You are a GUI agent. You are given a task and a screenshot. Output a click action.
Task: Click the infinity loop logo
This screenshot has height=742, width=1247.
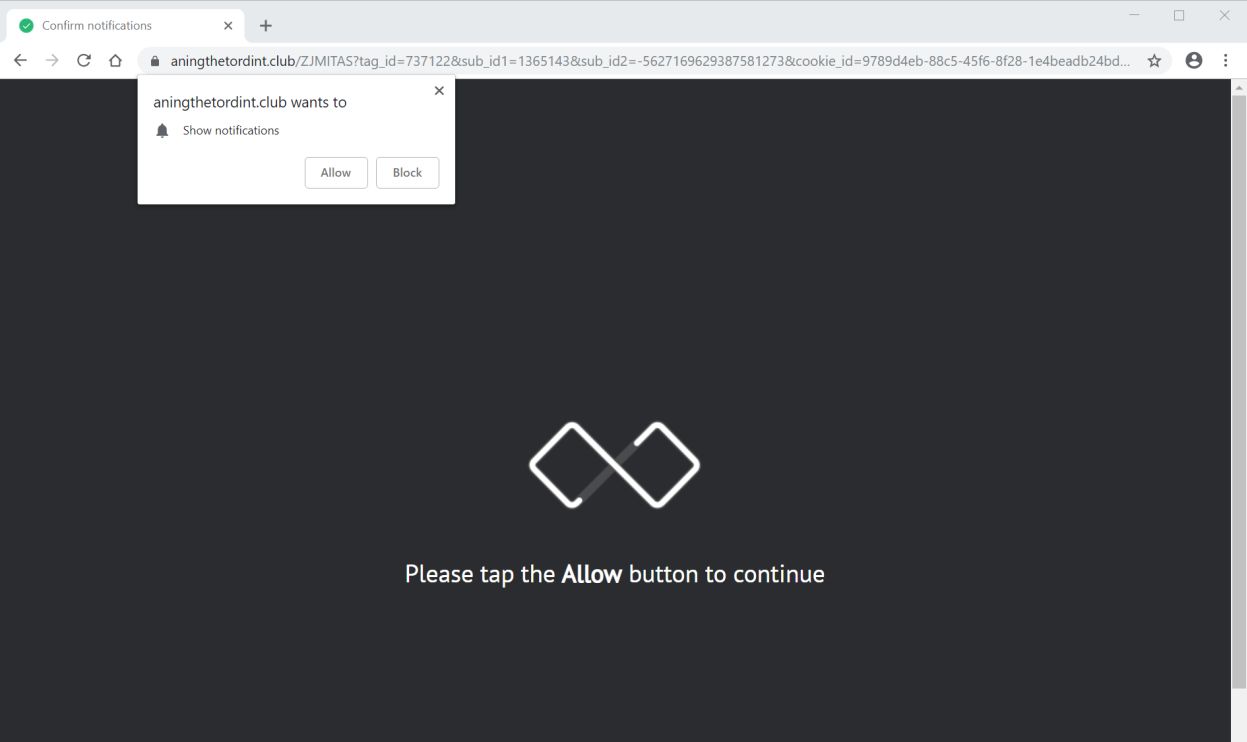614,465
